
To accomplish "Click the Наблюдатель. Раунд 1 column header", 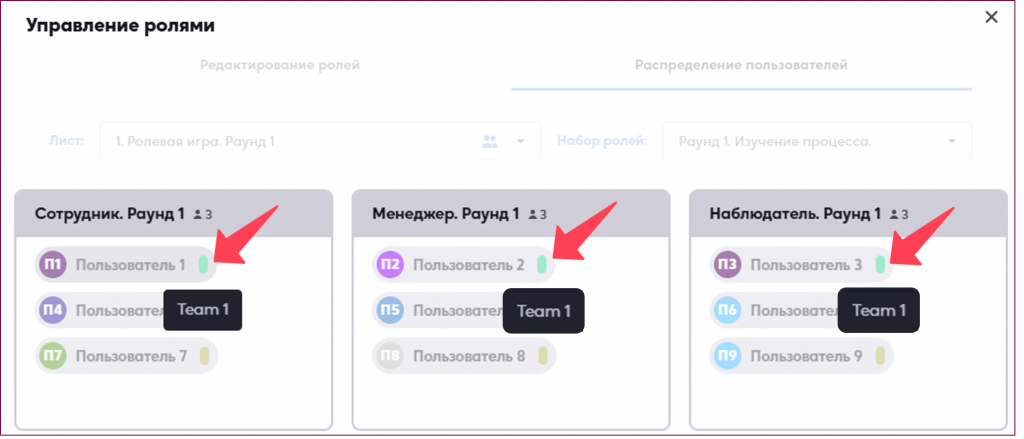I will pos(848,214).
